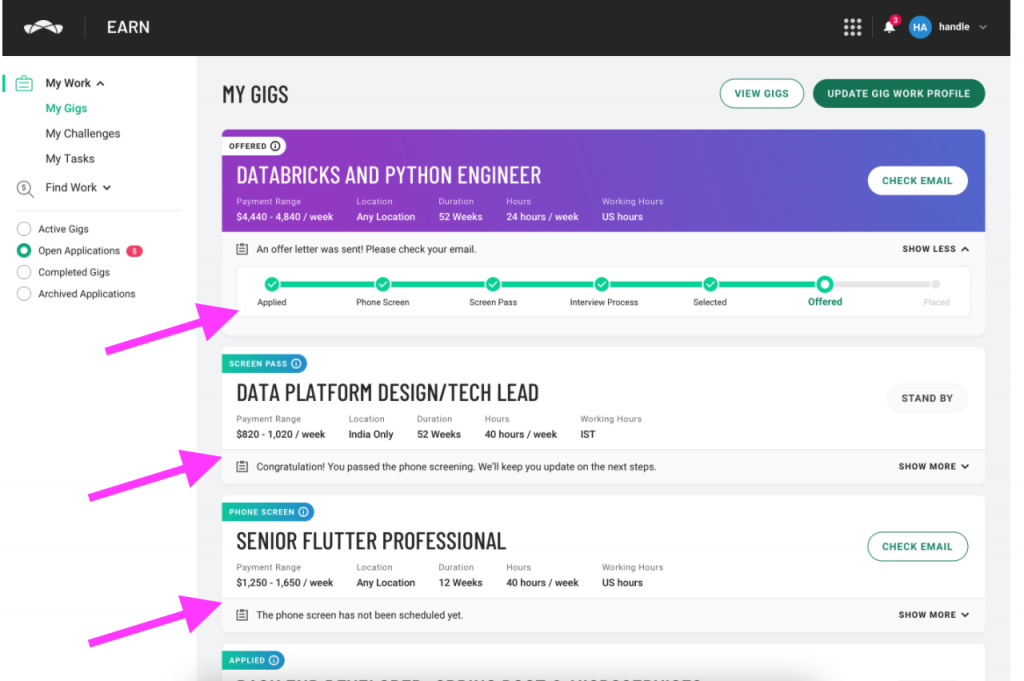Screen dimensions: 1024x681
Task: Click the My Work briefcase icon
Action: [x=24, y=84]
